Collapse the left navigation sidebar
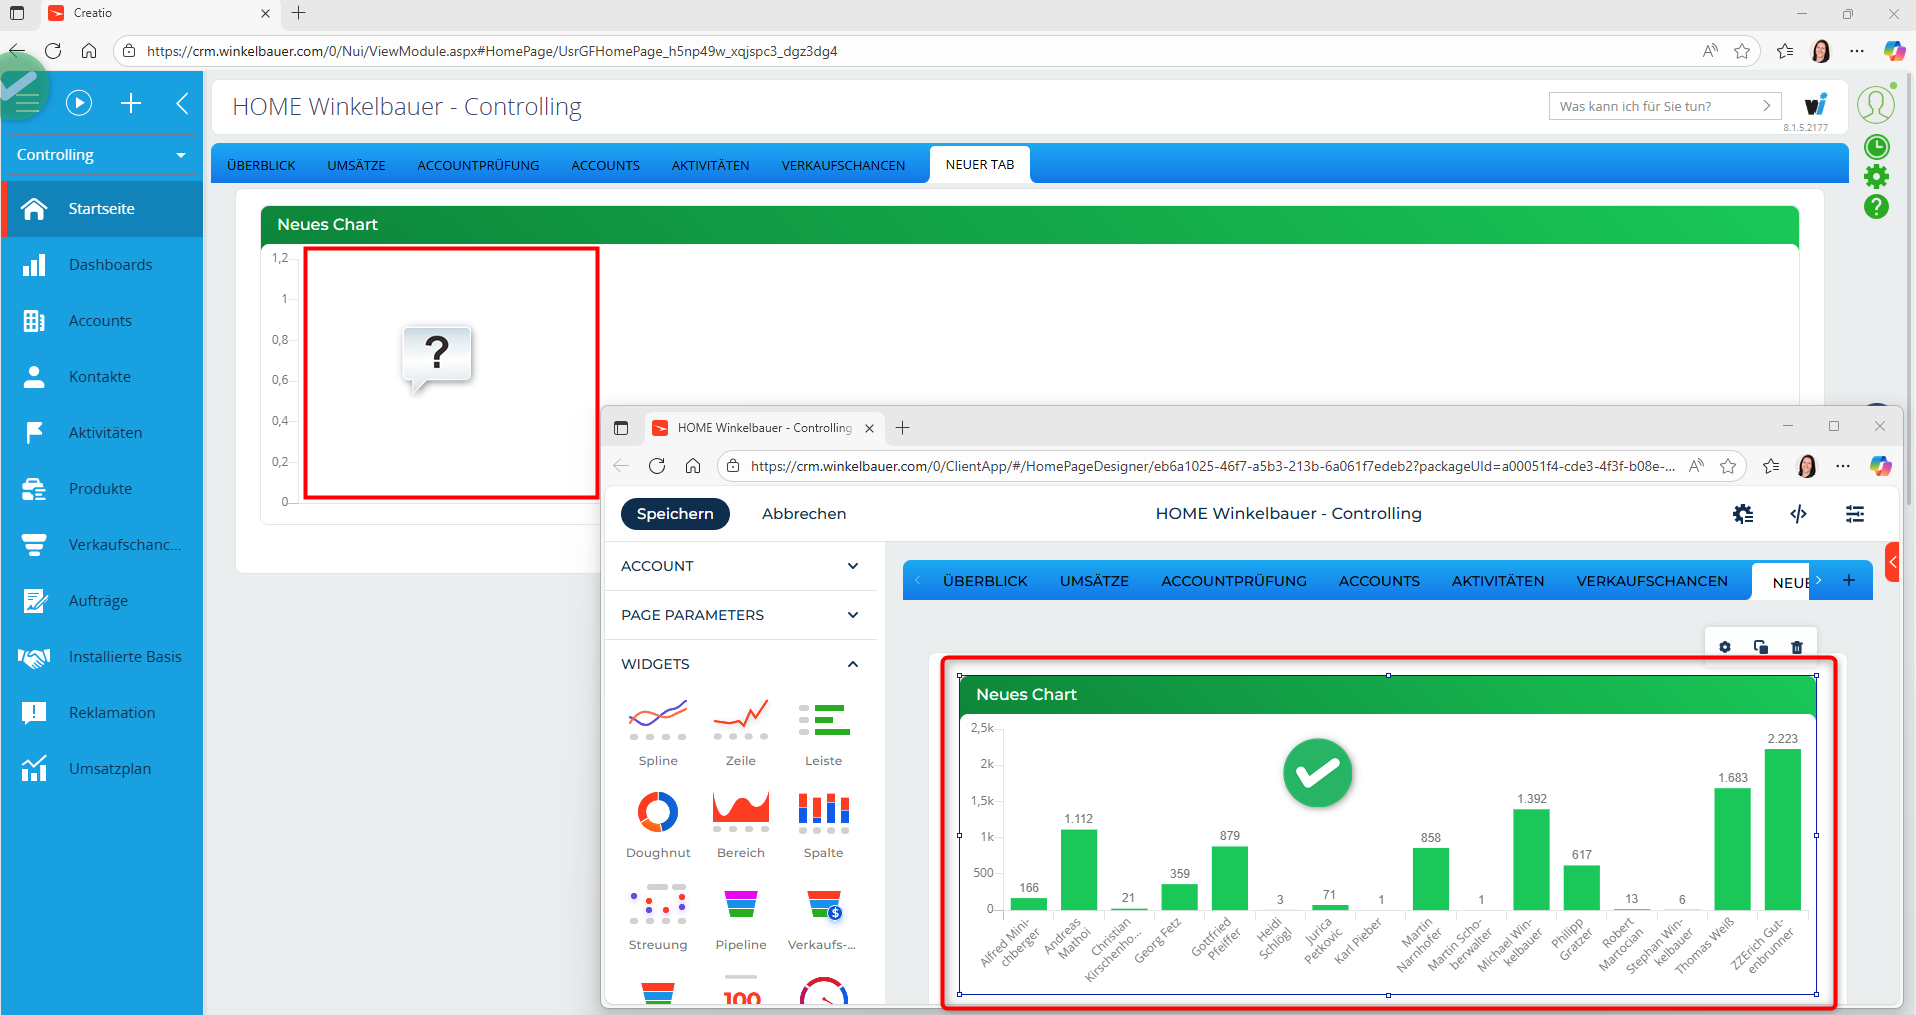The width and height of the screenshot is (1916, 1015). point(182,103)
